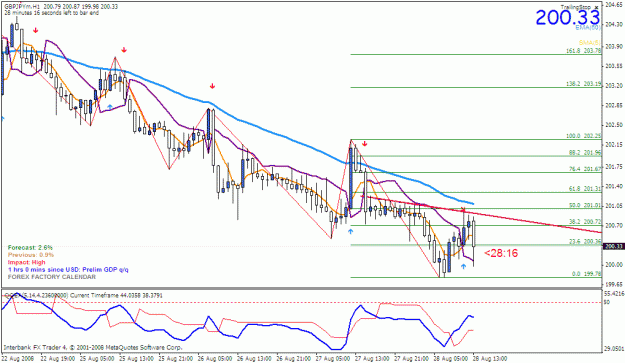
Task: Click the 29.0501 value on the indicator scale
Action: point(614,349)
